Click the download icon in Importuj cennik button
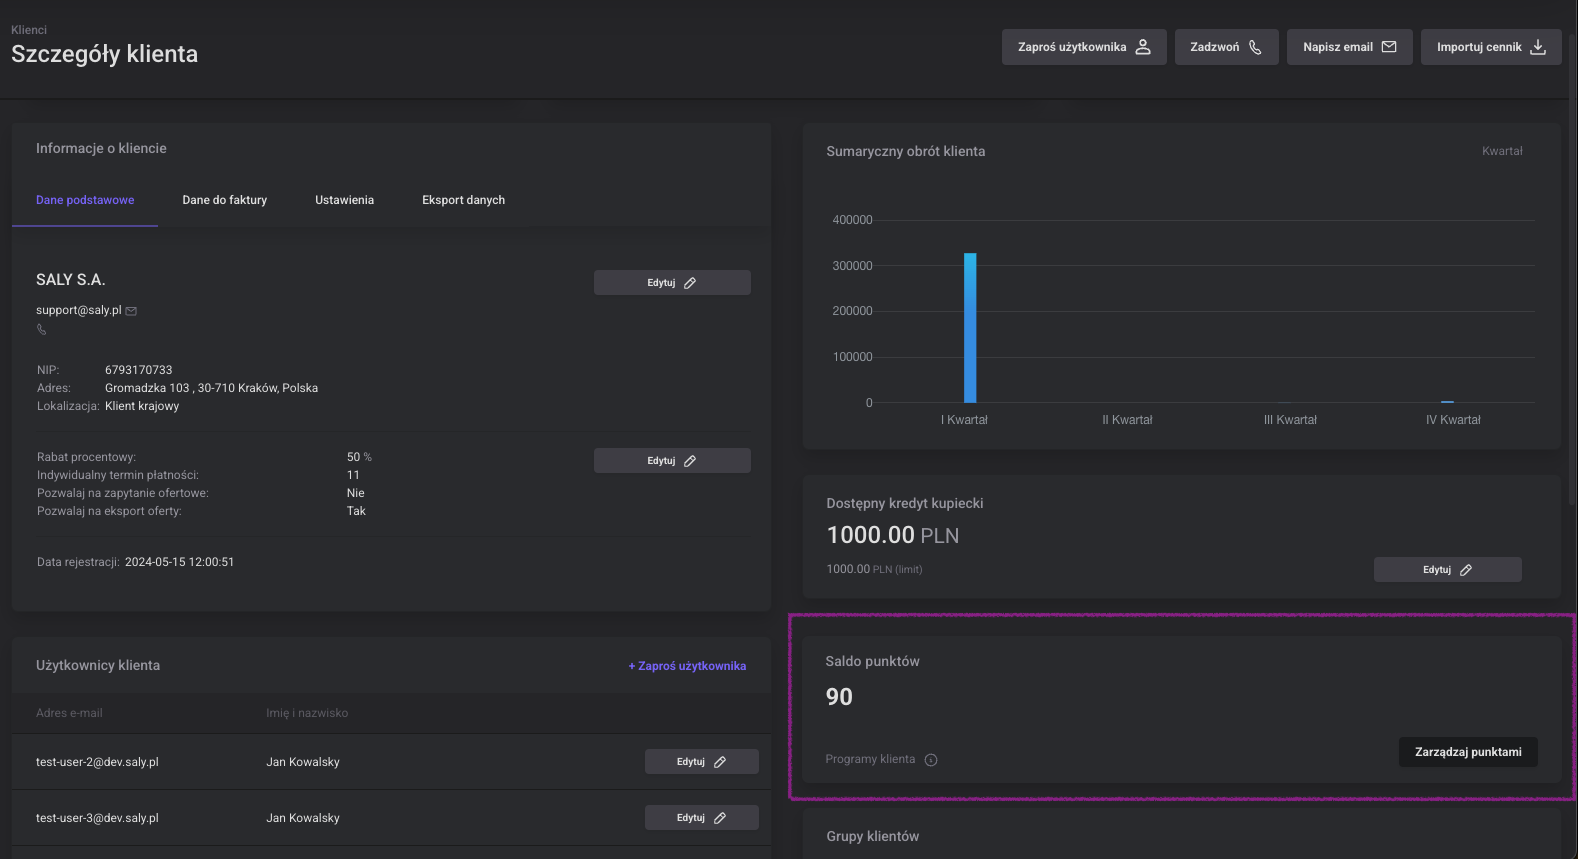The width and height of the screenshot is (1578, 859). [x=1538, y=47]
